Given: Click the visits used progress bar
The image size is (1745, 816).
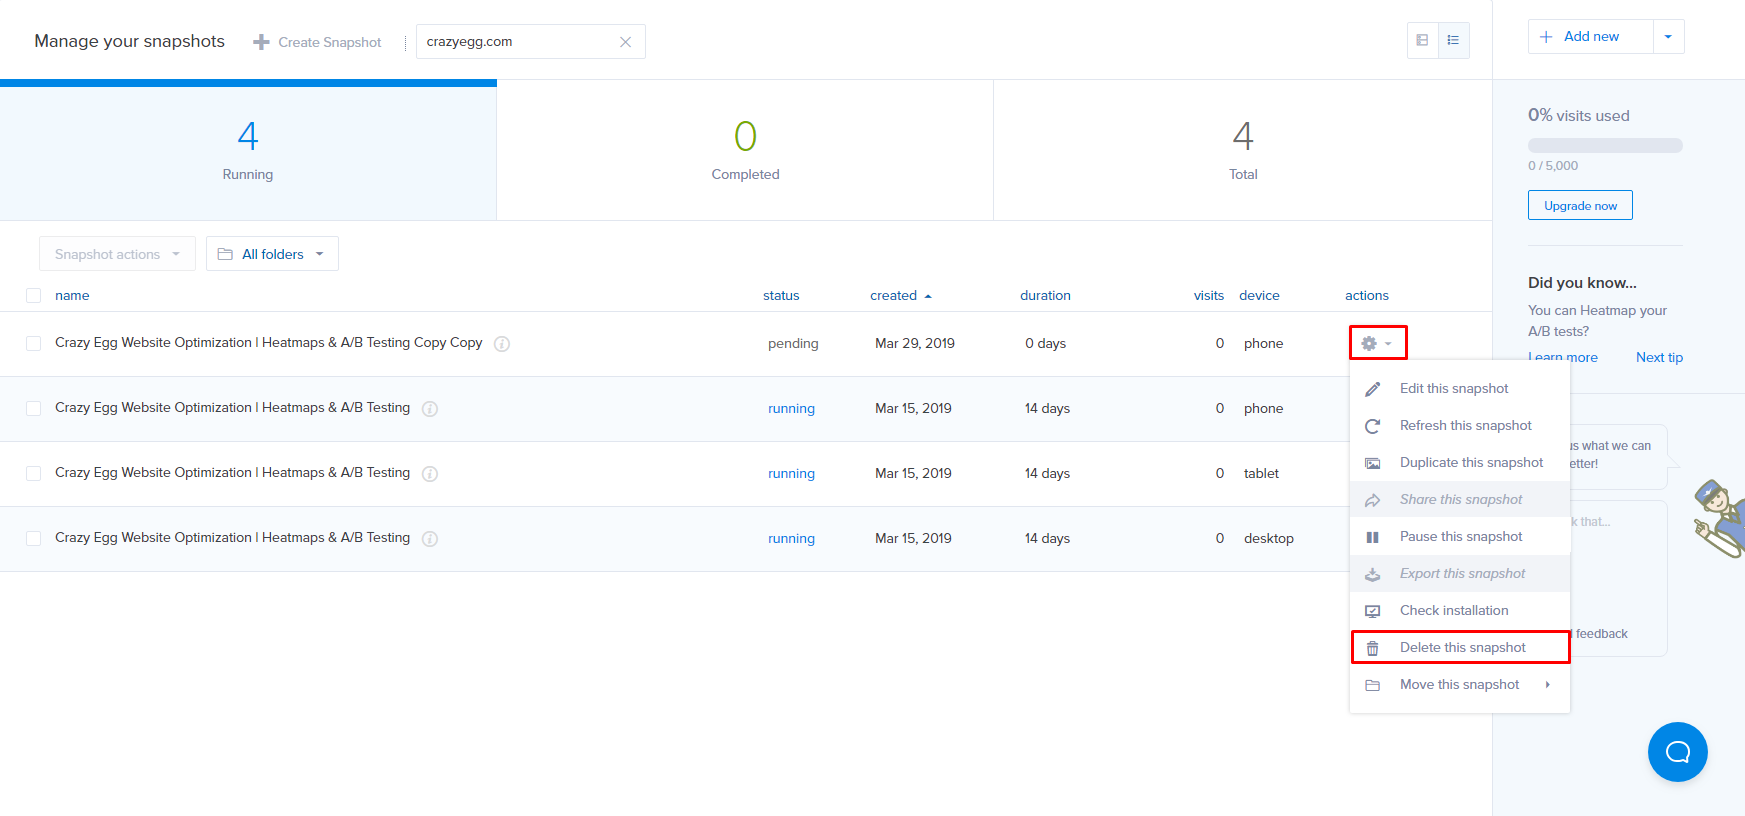Looking at the screenshot, I should (x=1605, y=145).
